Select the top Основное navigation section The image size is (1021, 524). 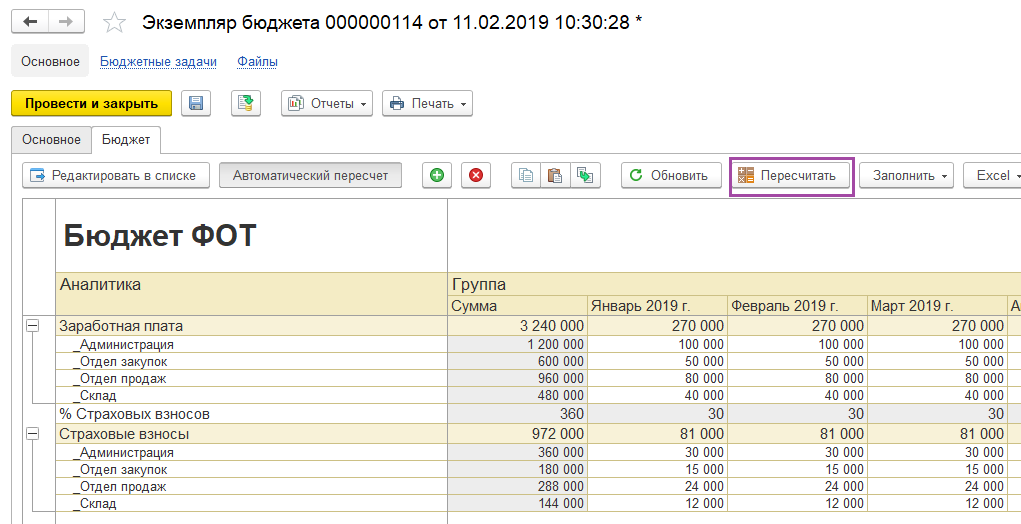point(50,61)
